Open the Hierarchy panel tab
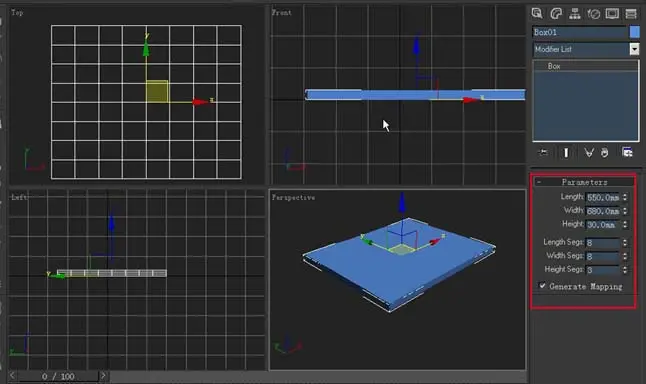This screenshot has width=646, height=384. [574, 13]
